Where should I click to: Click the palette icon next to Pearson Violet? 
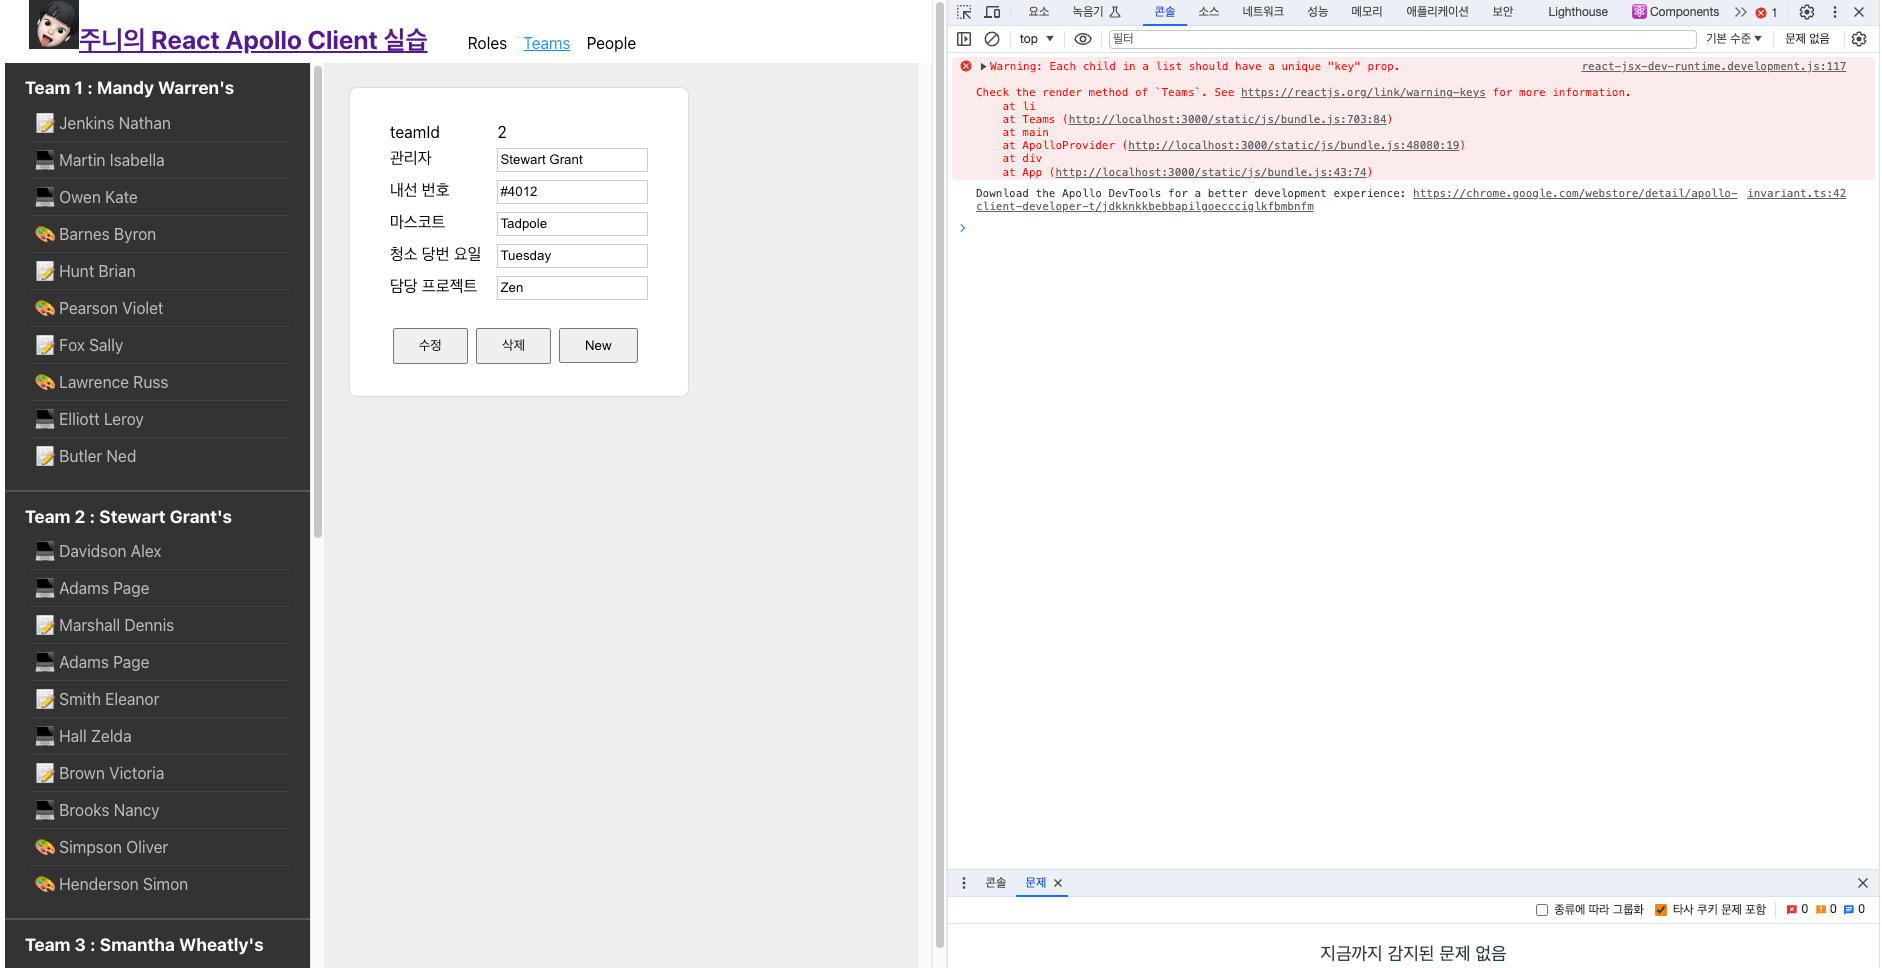pos(45,308)
